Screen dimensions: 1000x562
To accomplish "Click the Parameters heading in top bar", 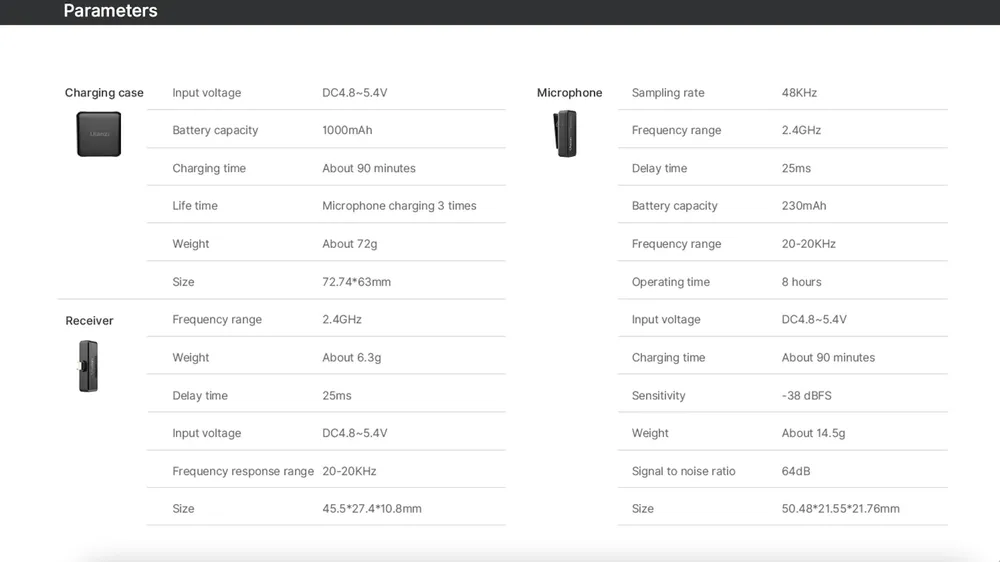I will pos(110,11).
